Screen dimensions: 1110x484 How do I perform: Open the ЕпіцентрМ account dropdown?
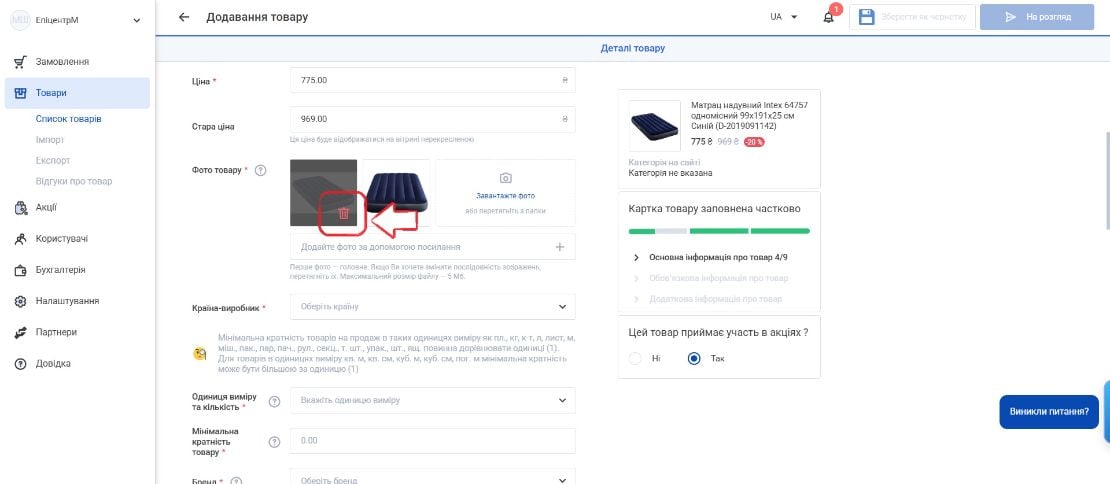pyautogui.click(x=137, y=21)
